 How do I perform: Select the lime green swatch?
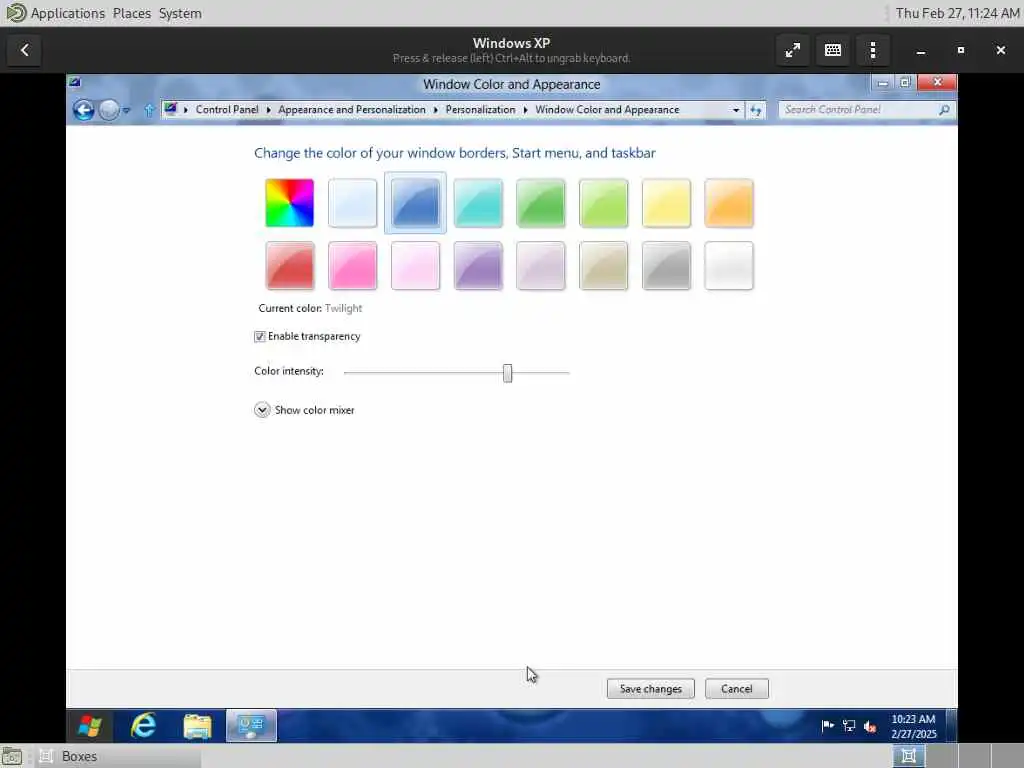coord(603,203)
